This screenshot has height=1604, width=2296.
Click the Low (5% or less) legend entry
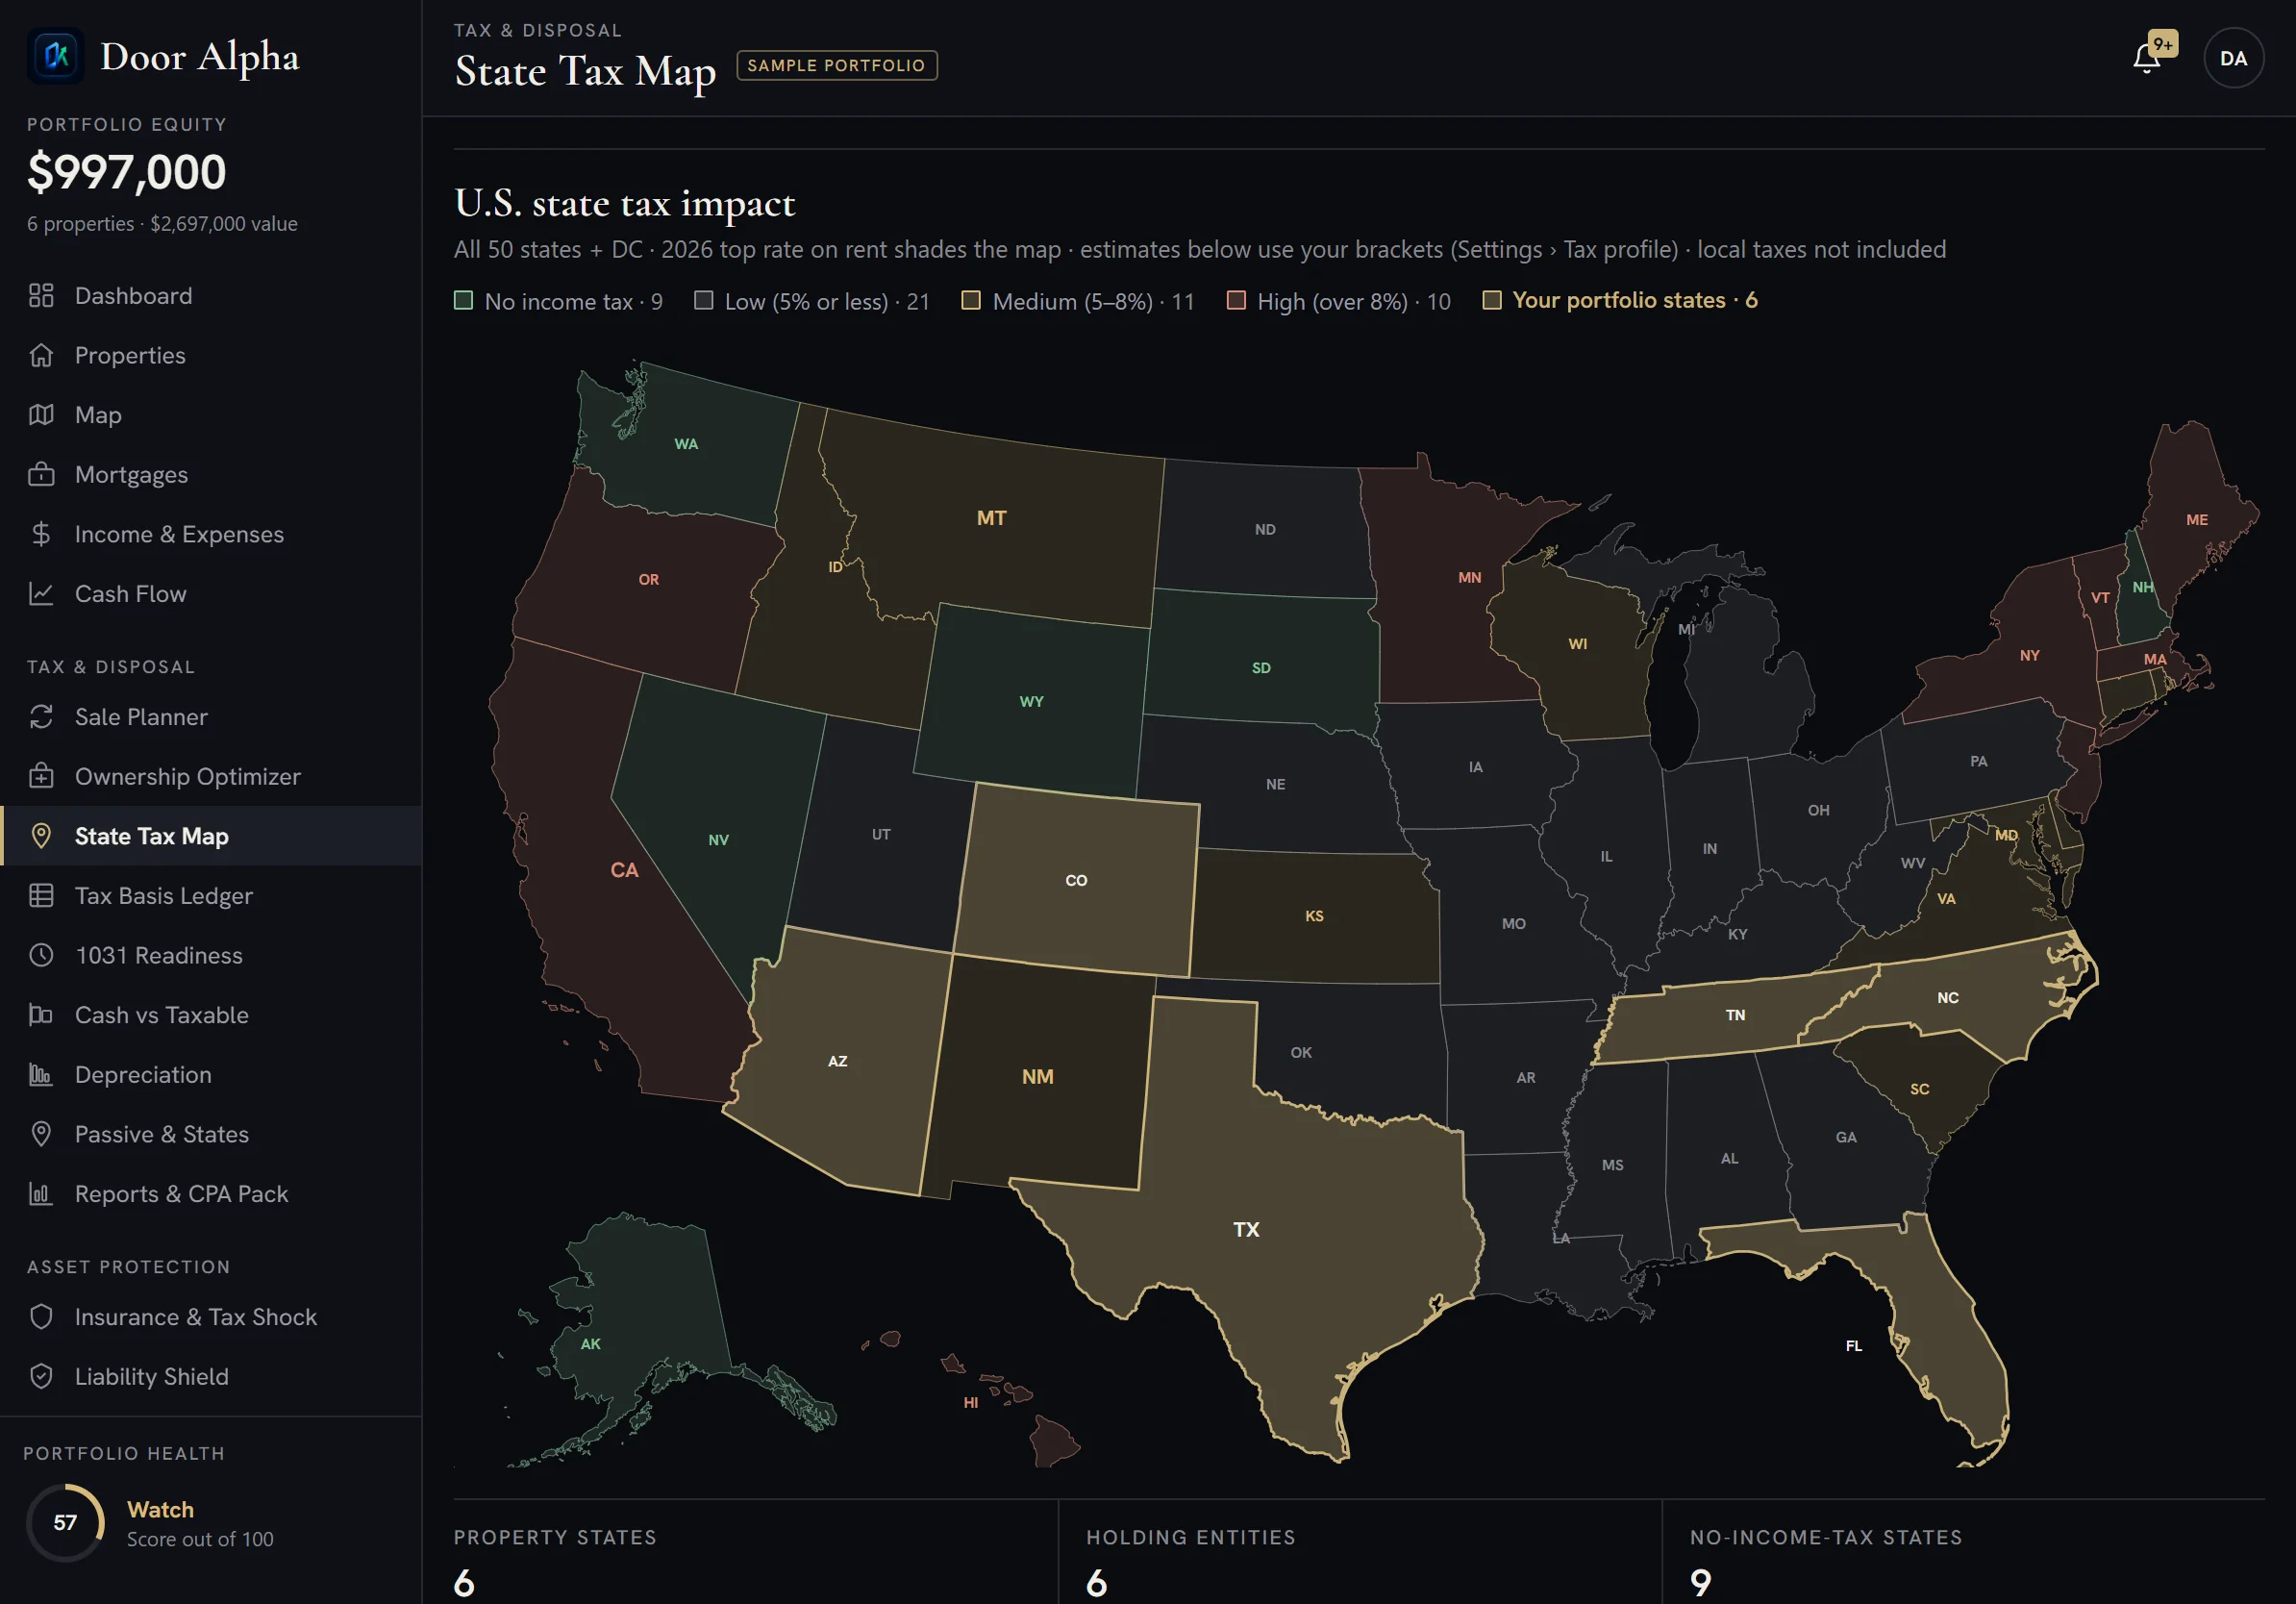coord(812,301)
